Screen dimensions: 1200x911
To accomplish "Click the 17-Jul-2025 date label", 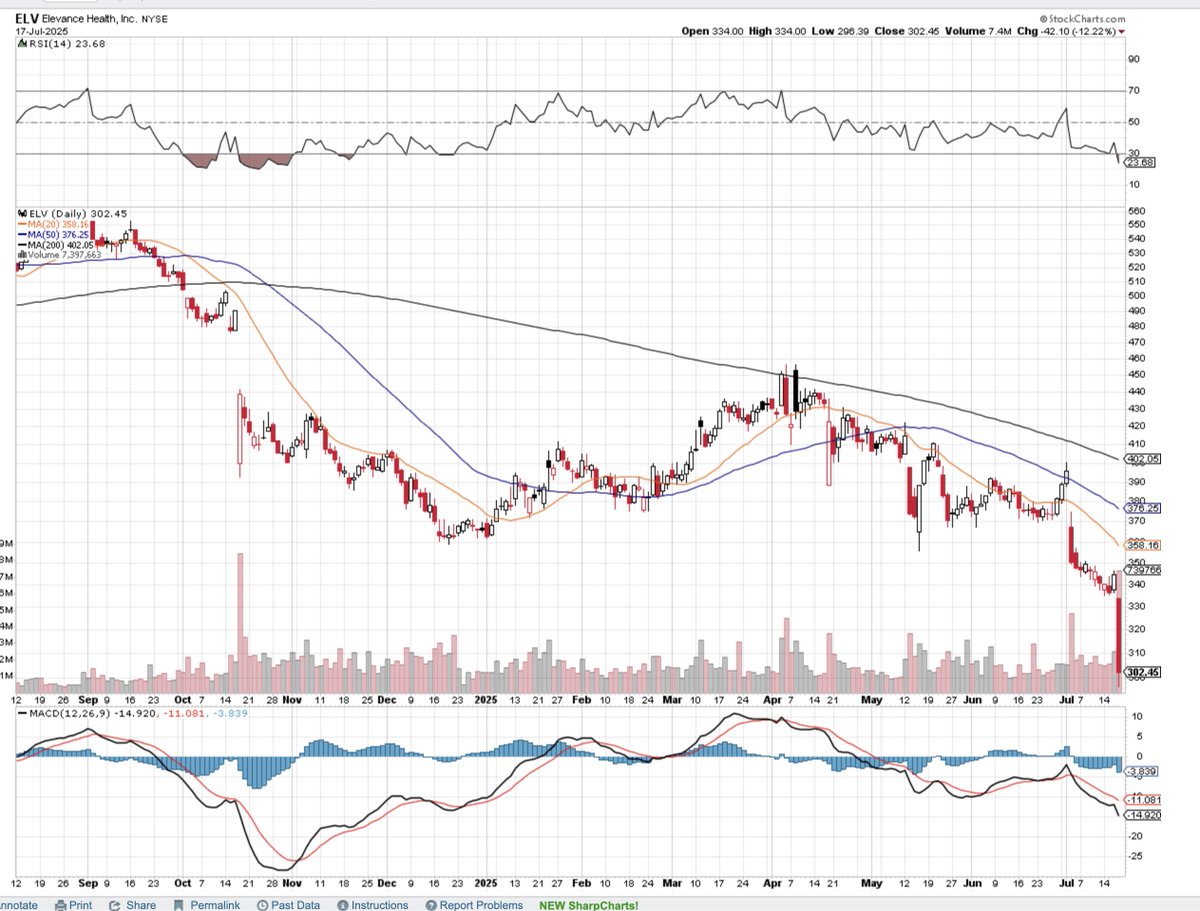I will [x=41, y=32].
